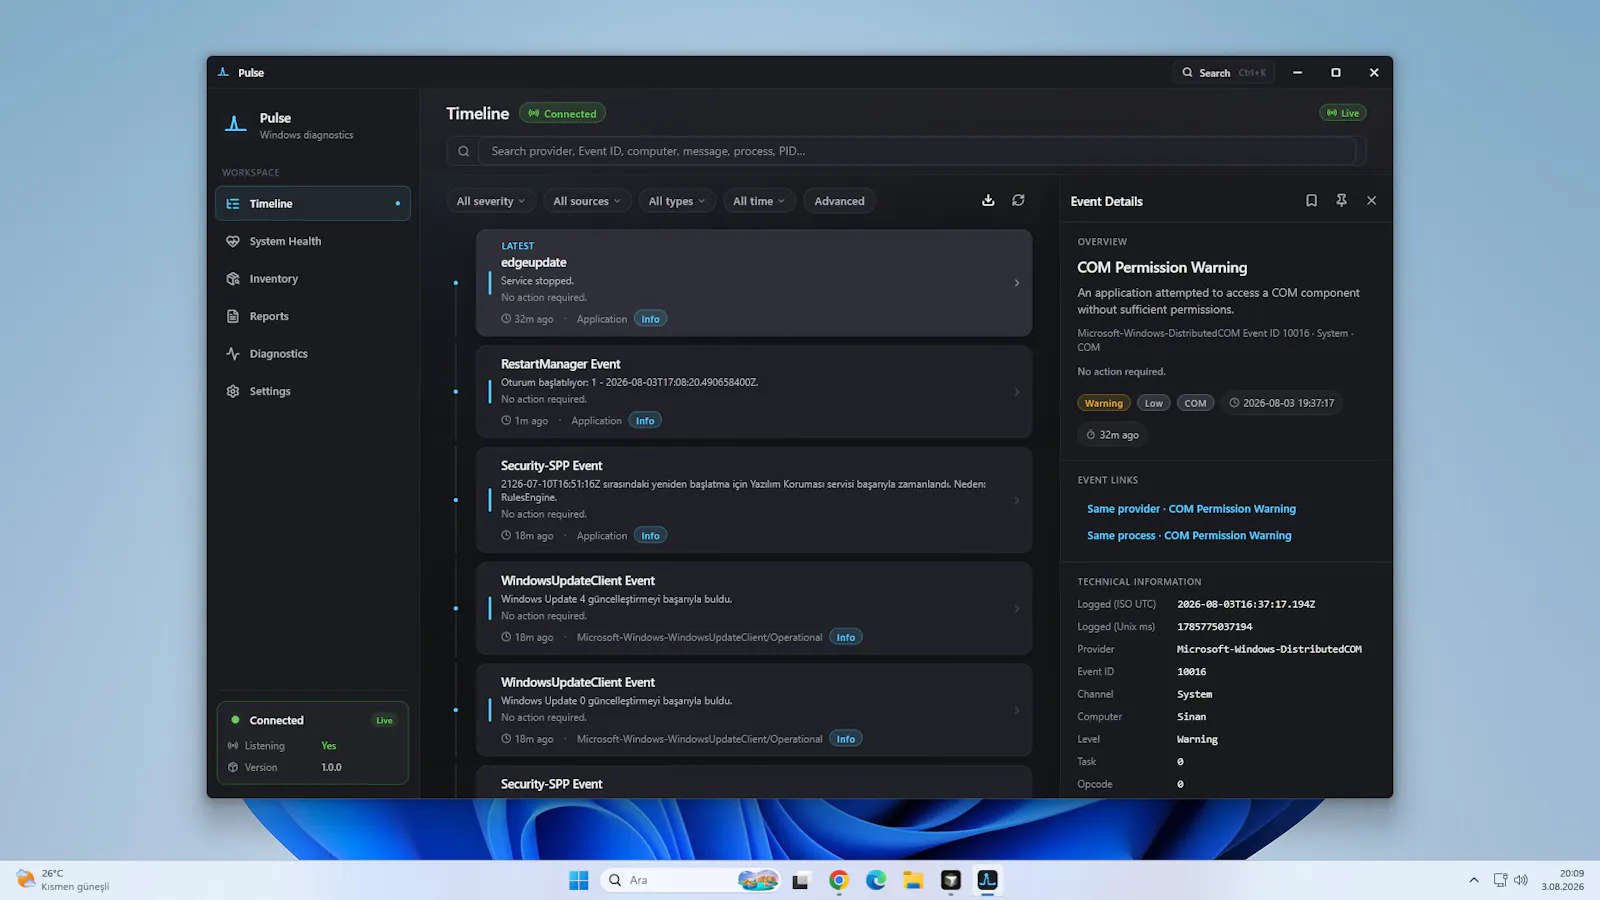Click the magnifier icon in the search field

[463, 151]
